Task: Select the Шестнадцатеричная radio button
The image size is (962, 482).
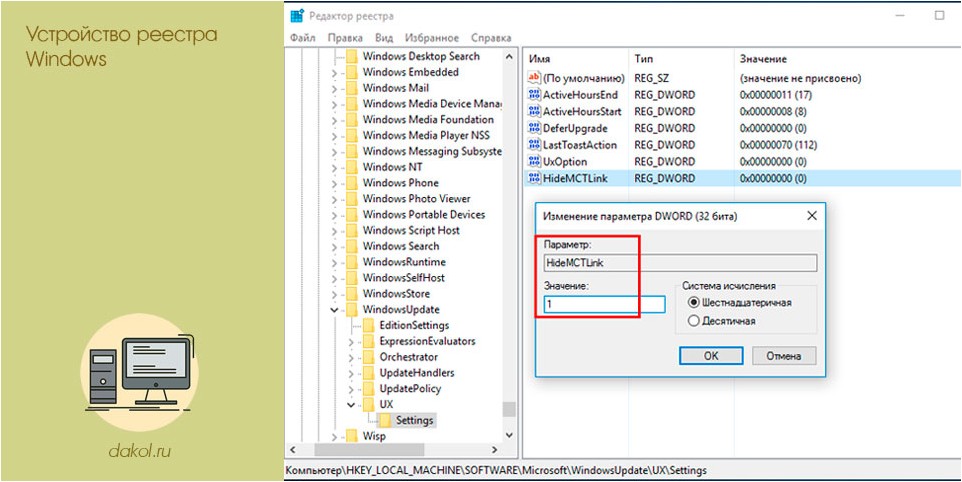Action: [694, 302]
